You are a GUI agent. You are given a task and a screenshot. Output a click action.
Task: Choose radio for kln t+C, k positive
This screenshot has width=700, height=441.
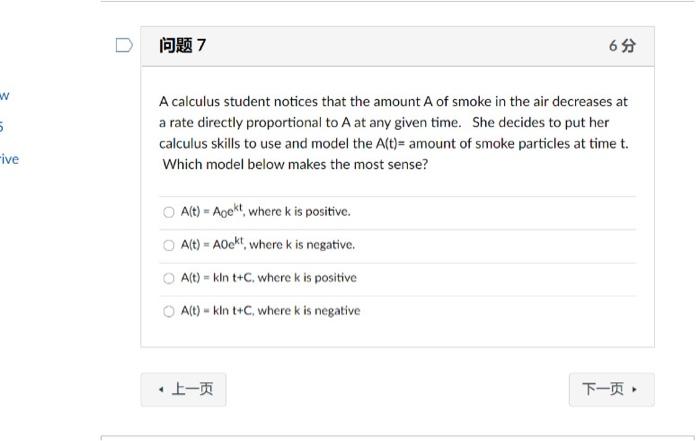pyautogui.click(x=168, y=278)
